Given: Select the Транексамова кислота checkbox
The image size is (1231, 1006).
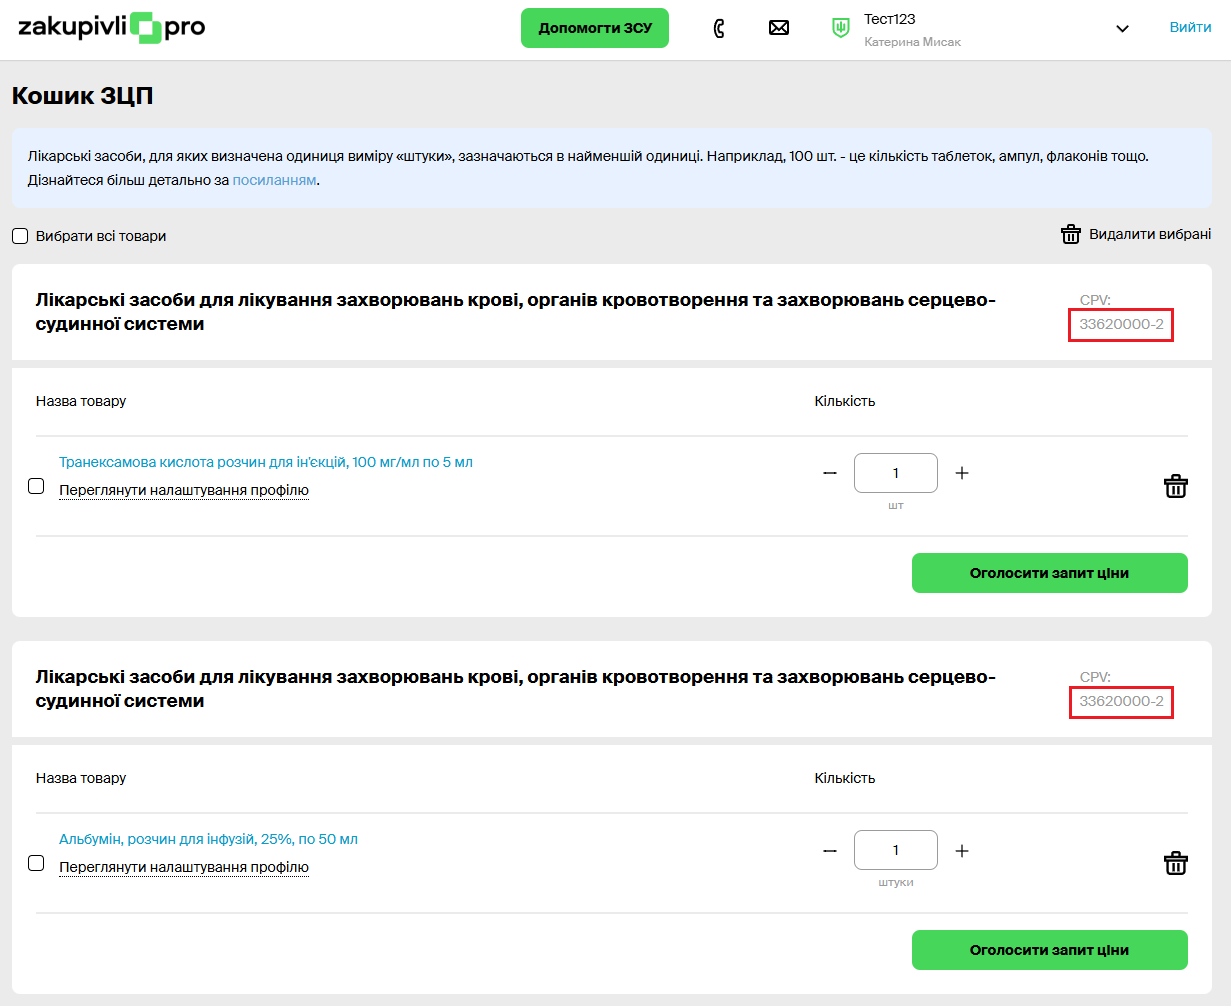Looking at the screenshot, I should pos(36,486).
